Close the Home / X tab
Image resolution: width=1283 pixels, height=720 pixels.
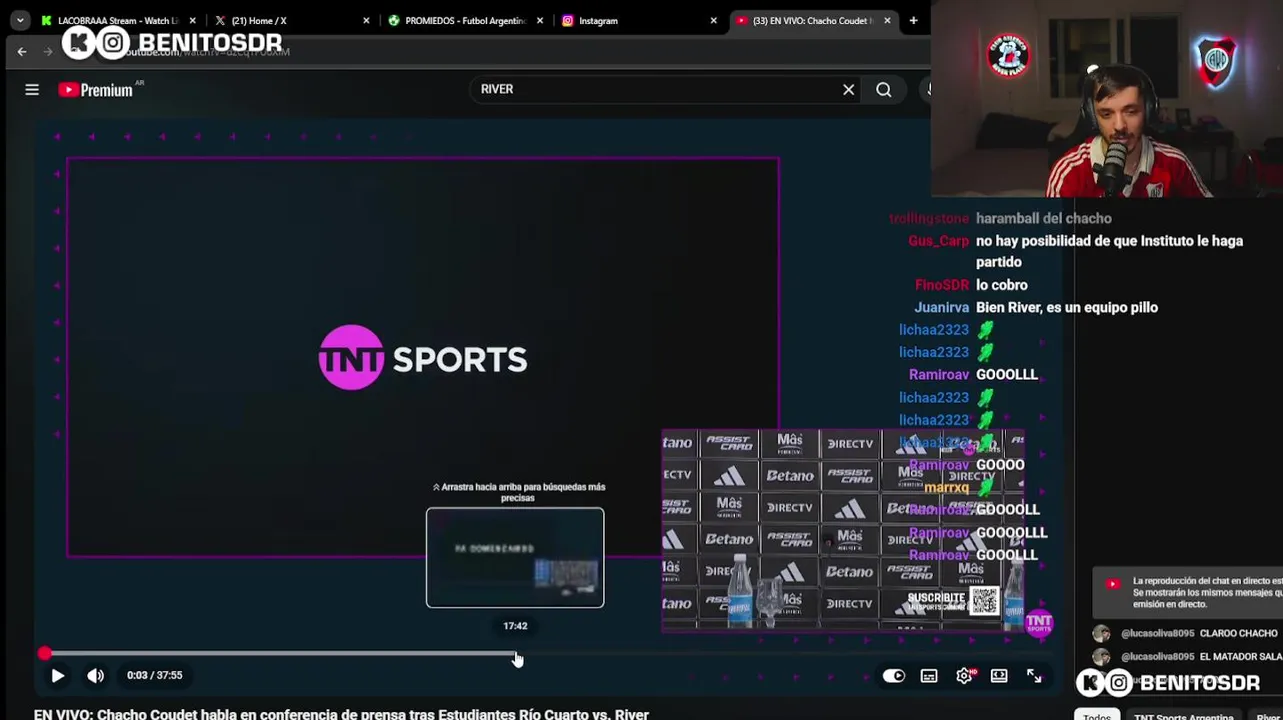click(366, 20)
